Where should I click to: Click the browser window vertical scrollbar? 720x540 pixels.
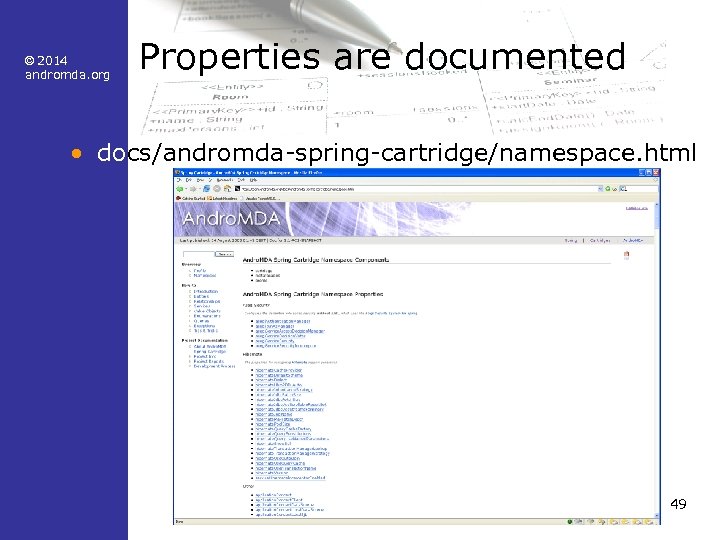coord(657,360)
